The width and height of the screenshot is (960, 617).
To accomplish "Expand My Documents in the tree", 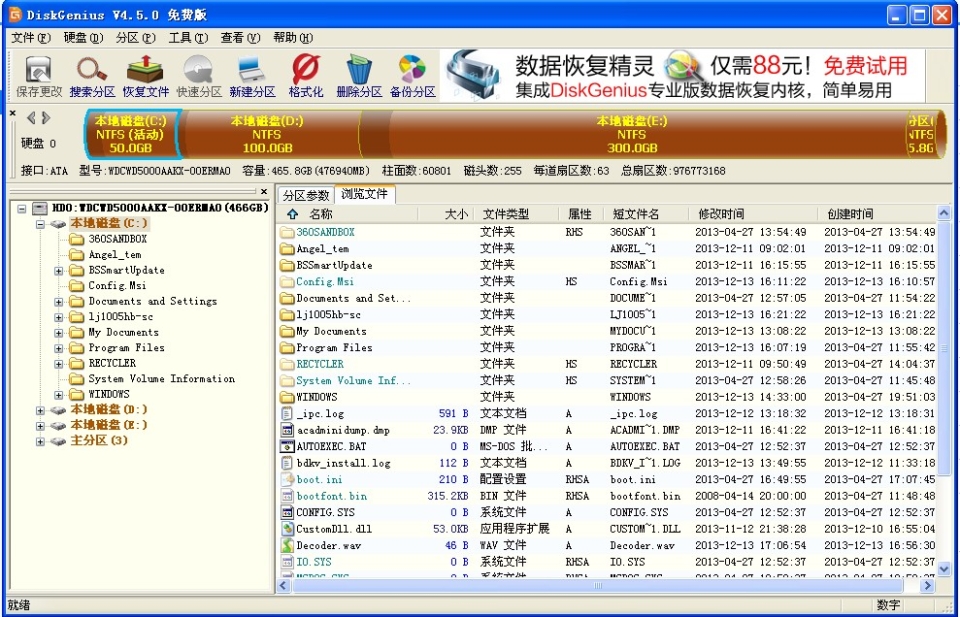I will 58,333.
